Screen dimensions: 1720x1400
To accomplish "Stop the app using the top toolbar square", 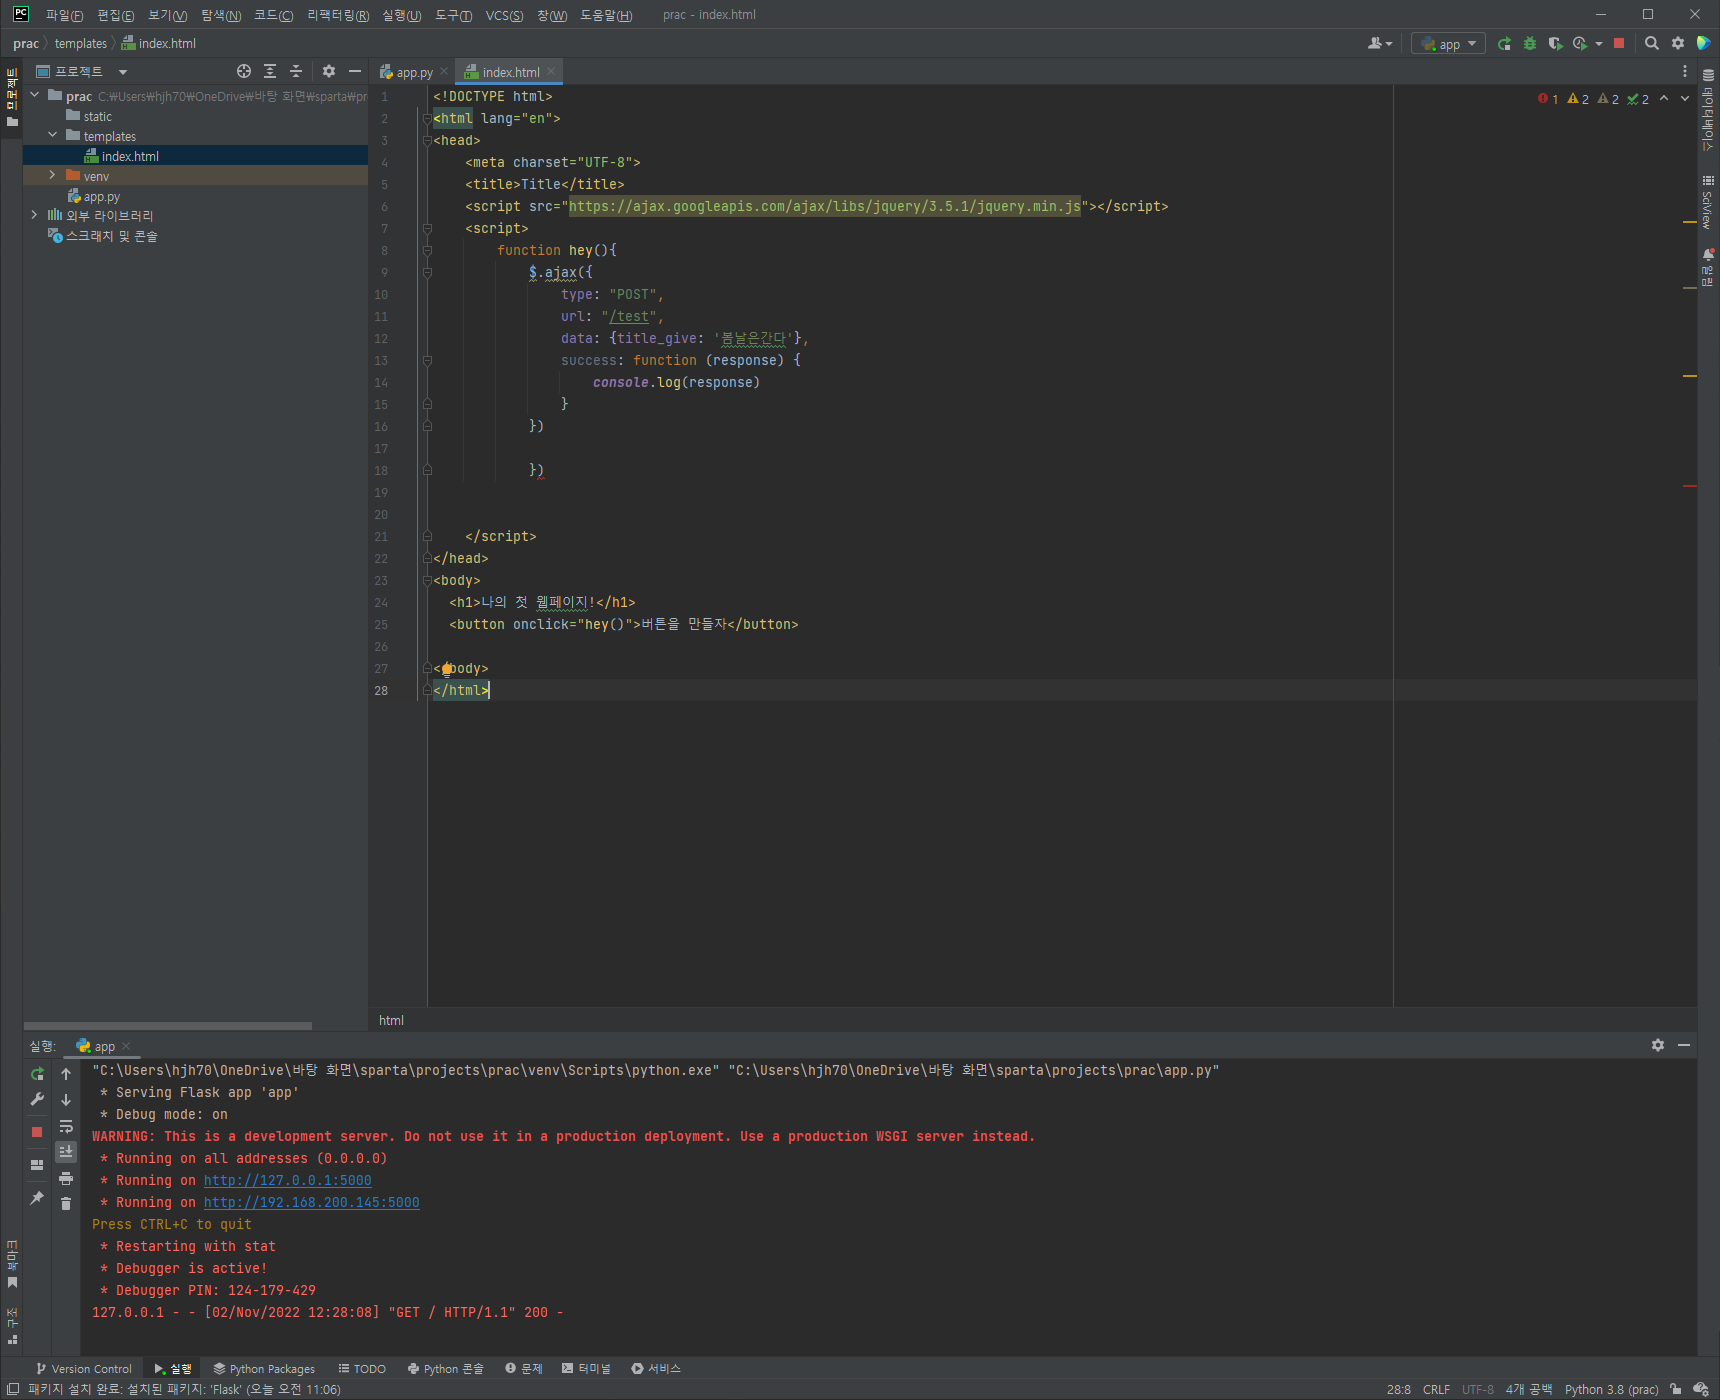I will pos(1619,44).
